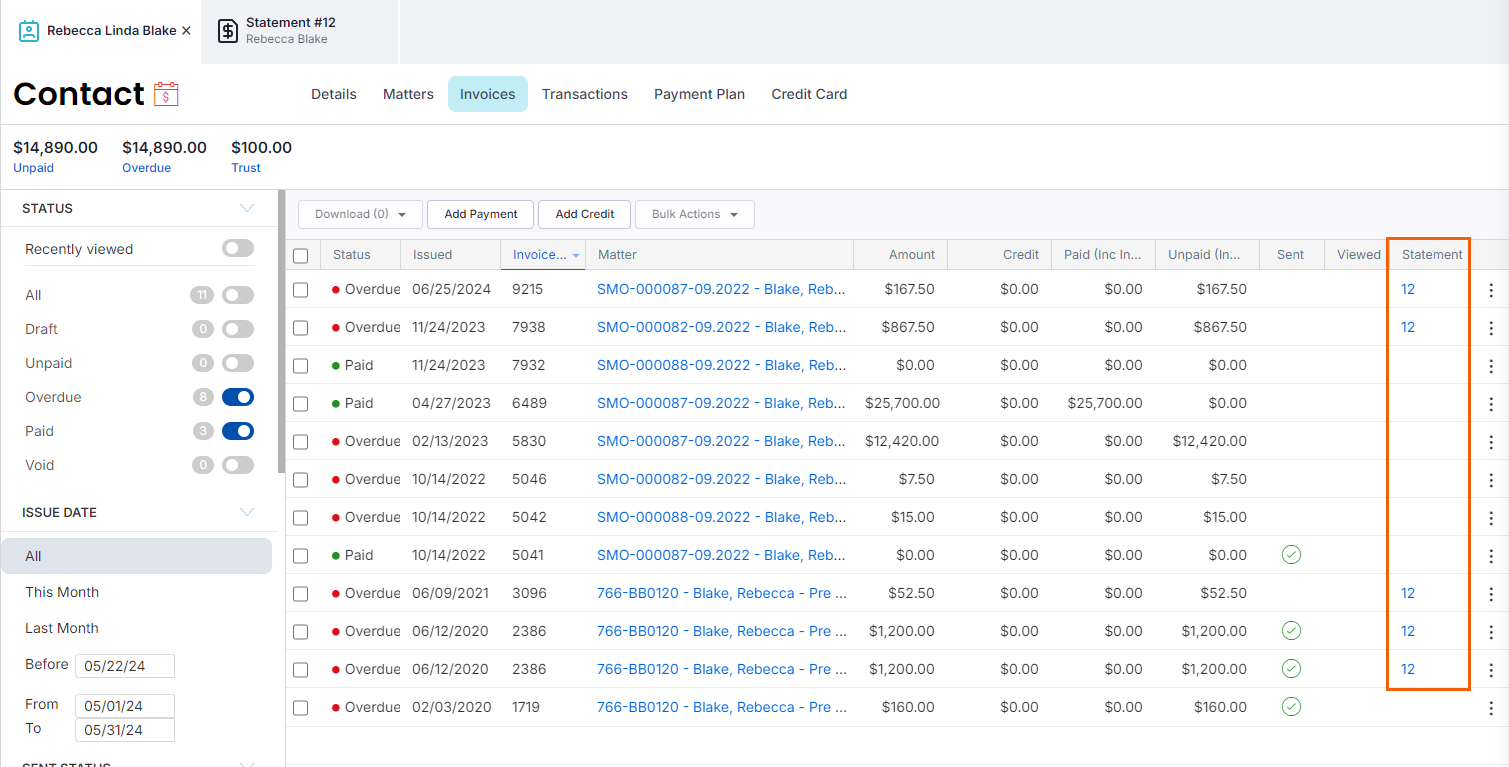
Task: Switch to the Statement #12 tab
Action: [x=299, y=31]
